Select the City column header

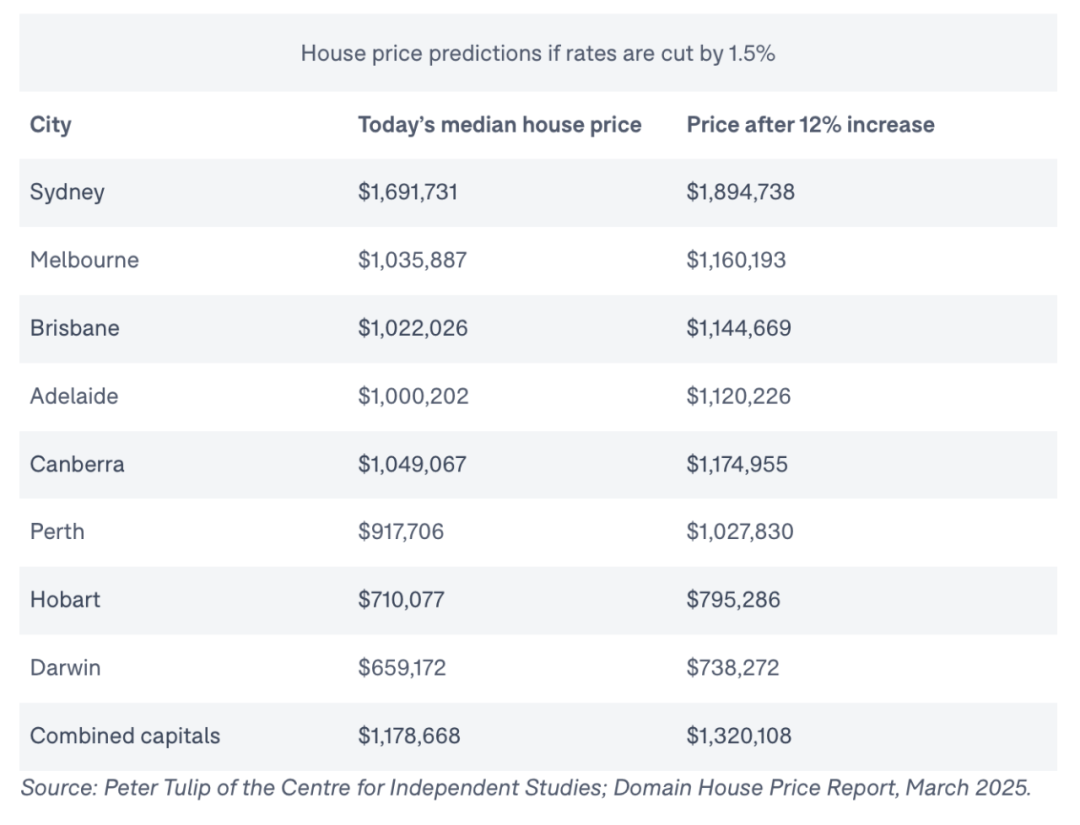(x=50, y=125)
